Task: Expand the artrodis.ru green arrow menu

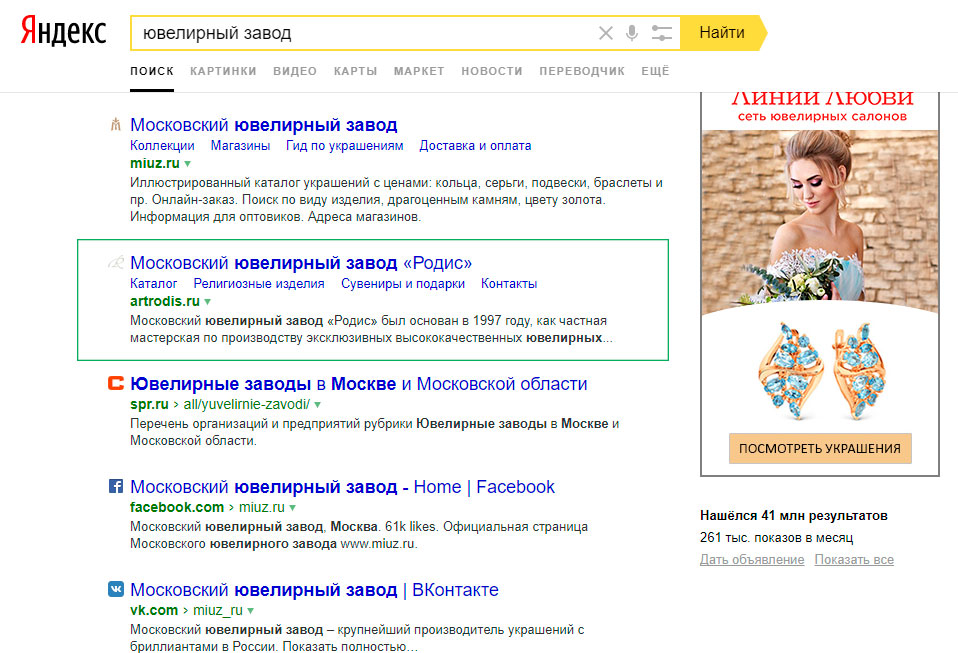Action: click(208, 301)
